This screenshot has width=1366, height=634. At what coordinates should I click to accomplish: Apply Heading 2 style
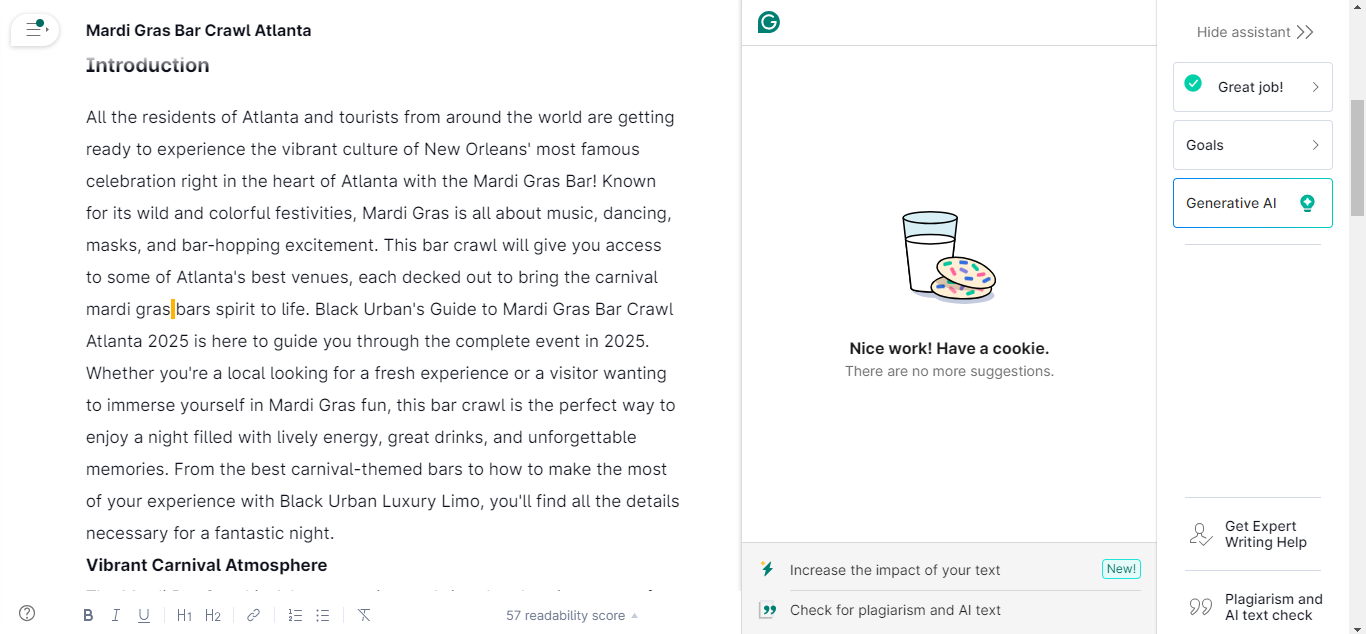[x=213, y=615]
